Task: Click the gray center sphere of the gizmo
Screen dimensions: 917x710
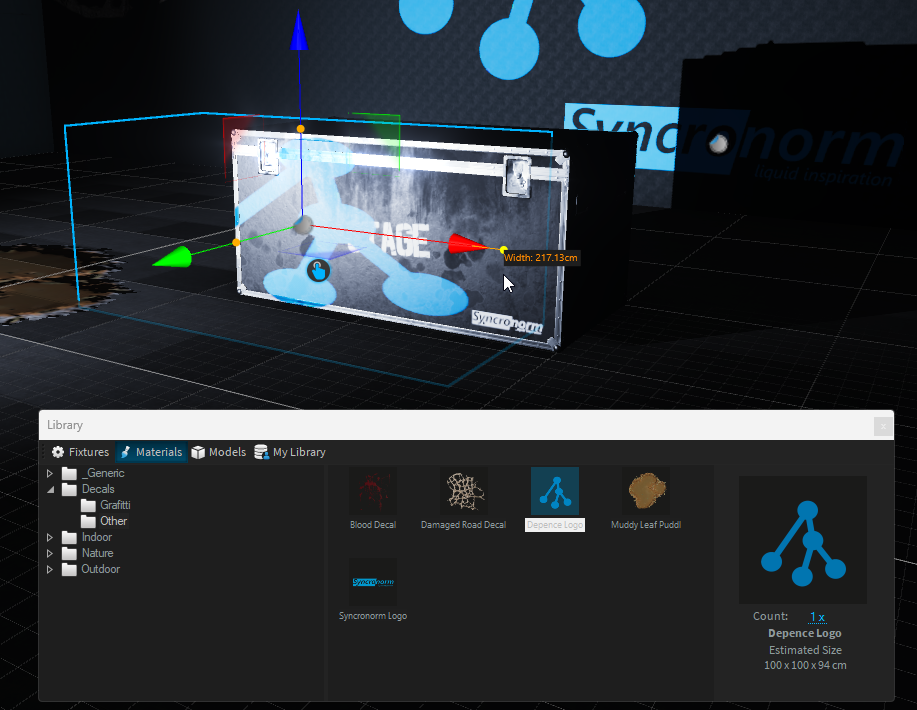Action: coord(302,225)
